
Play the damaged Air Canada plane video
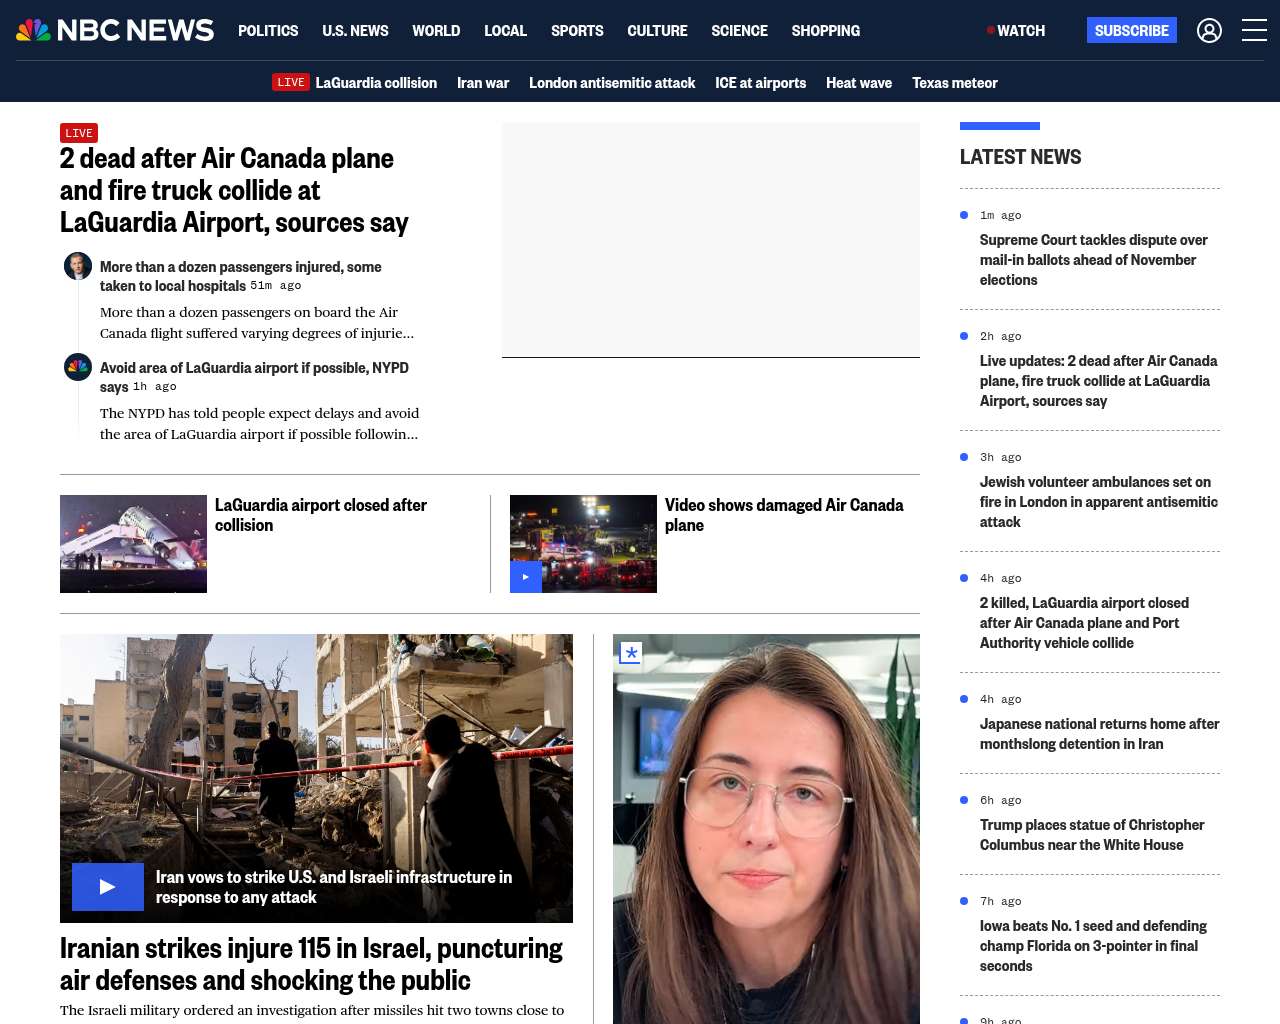(526, 577)
